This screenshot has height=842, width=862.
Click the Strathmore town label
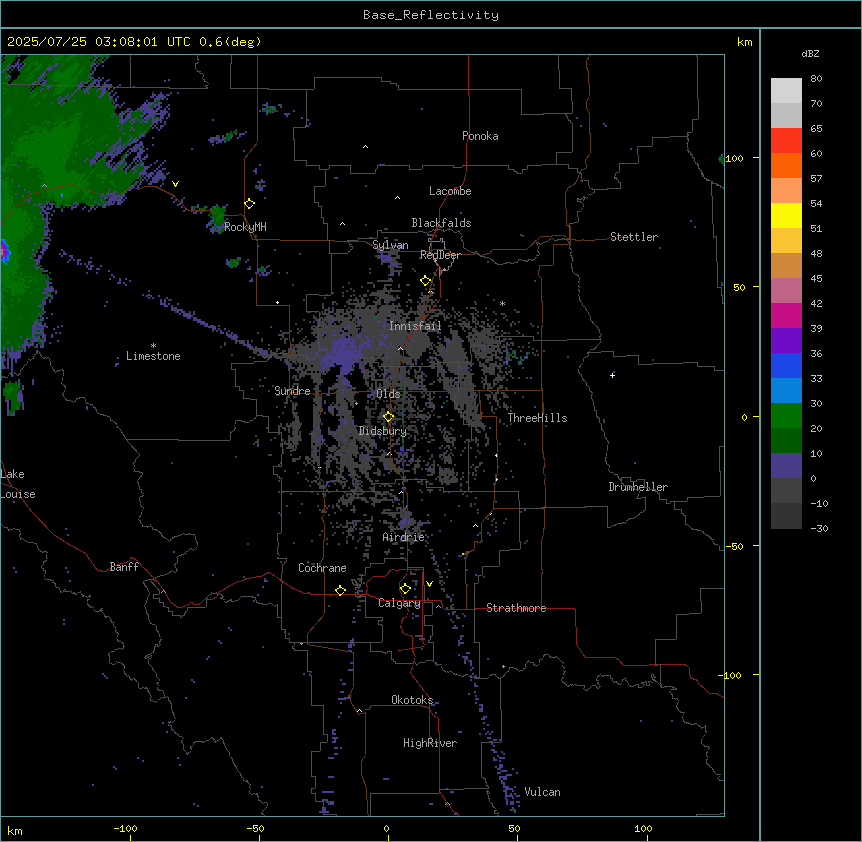coord(516,608)
